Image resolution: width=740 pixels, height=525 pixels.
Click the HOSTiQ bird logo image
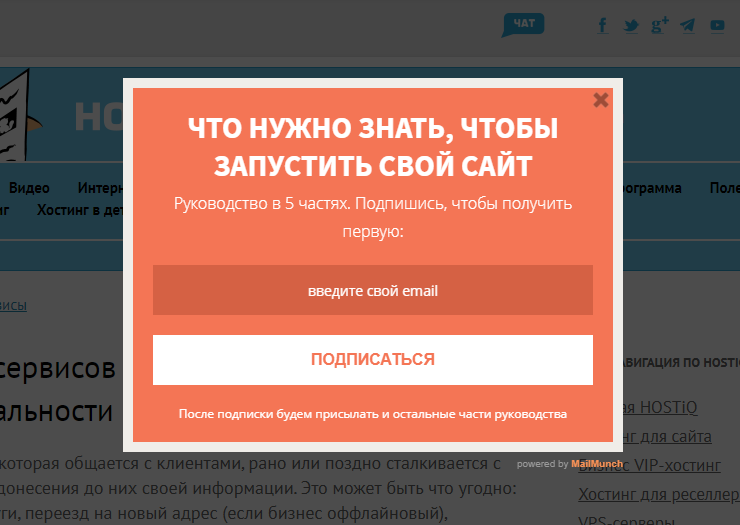click(x=19, y=116)
